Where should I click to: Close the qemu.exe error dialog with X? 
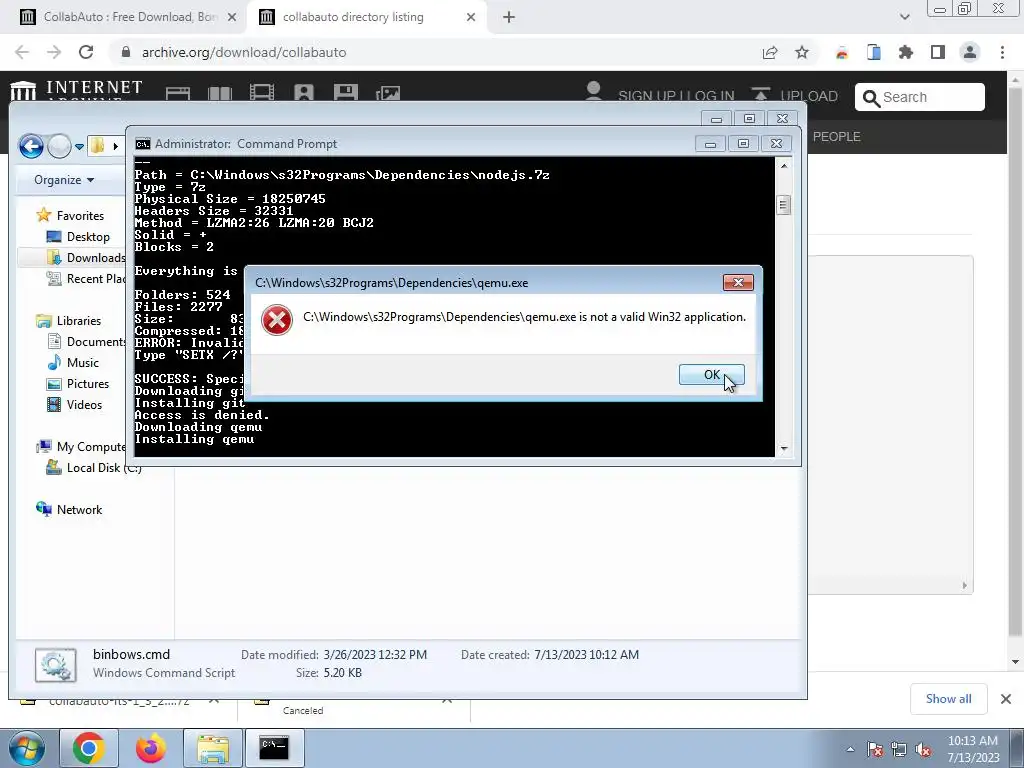click(x=738, y=282)
